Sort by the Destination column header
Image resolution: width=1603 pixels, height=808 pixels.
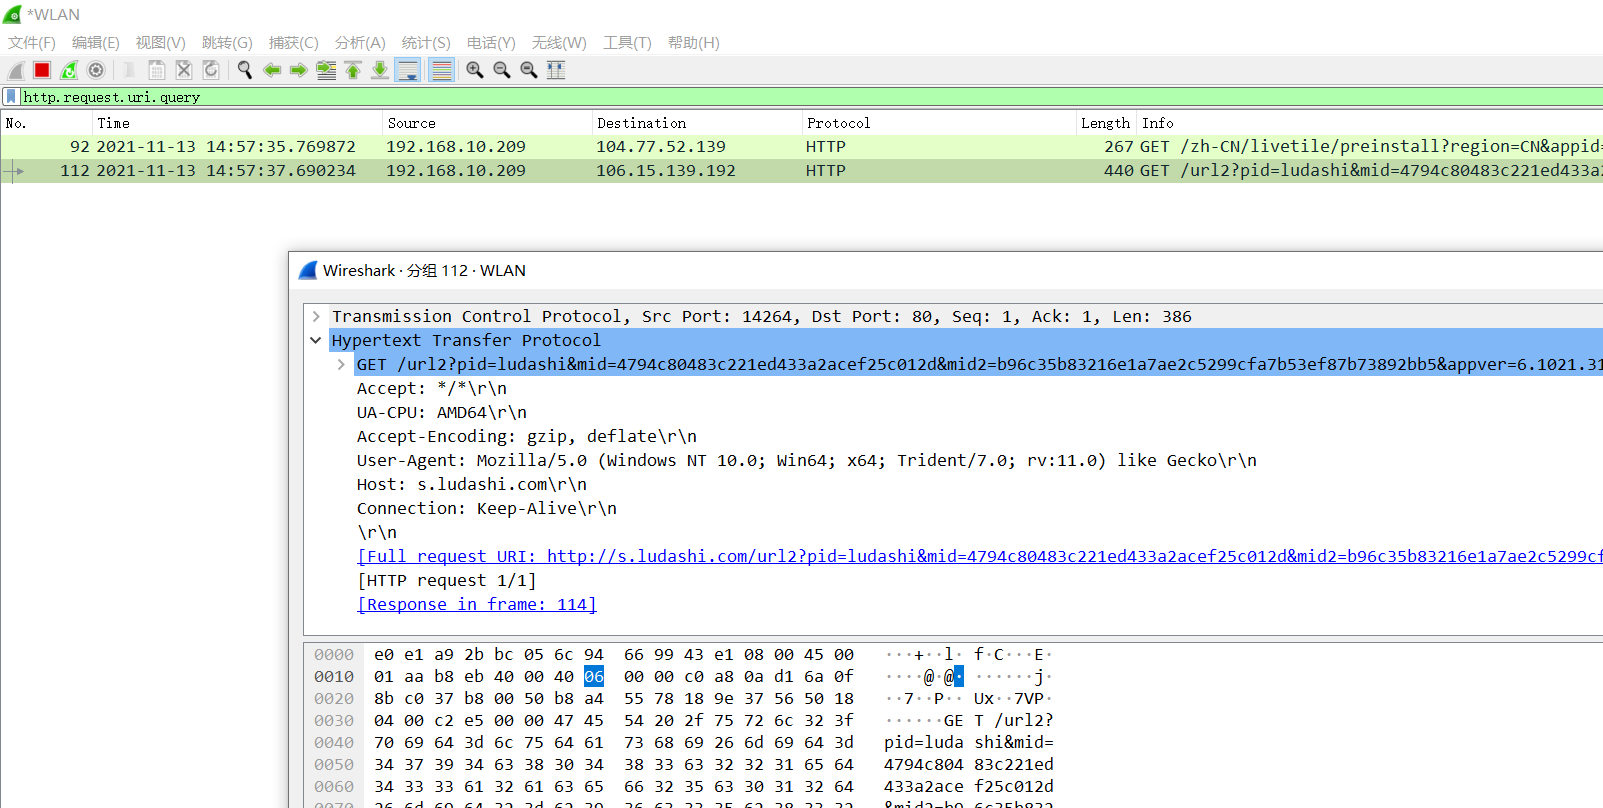tap(698, 123)
